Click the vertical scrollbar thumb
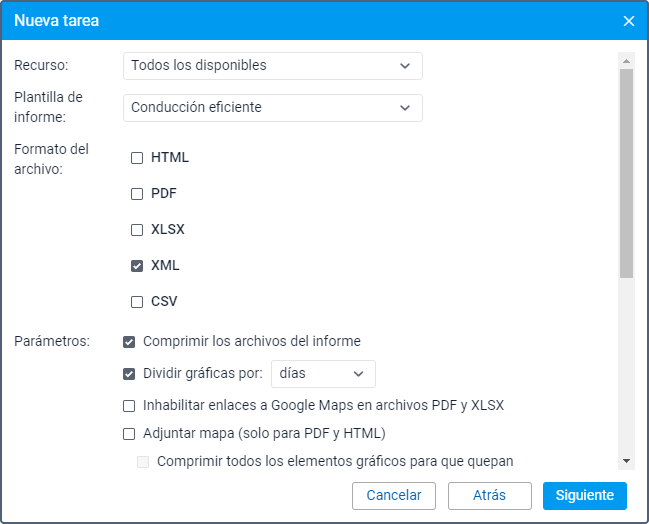Image resolution: width=649 pixels, height=524 pixels. 626,170
